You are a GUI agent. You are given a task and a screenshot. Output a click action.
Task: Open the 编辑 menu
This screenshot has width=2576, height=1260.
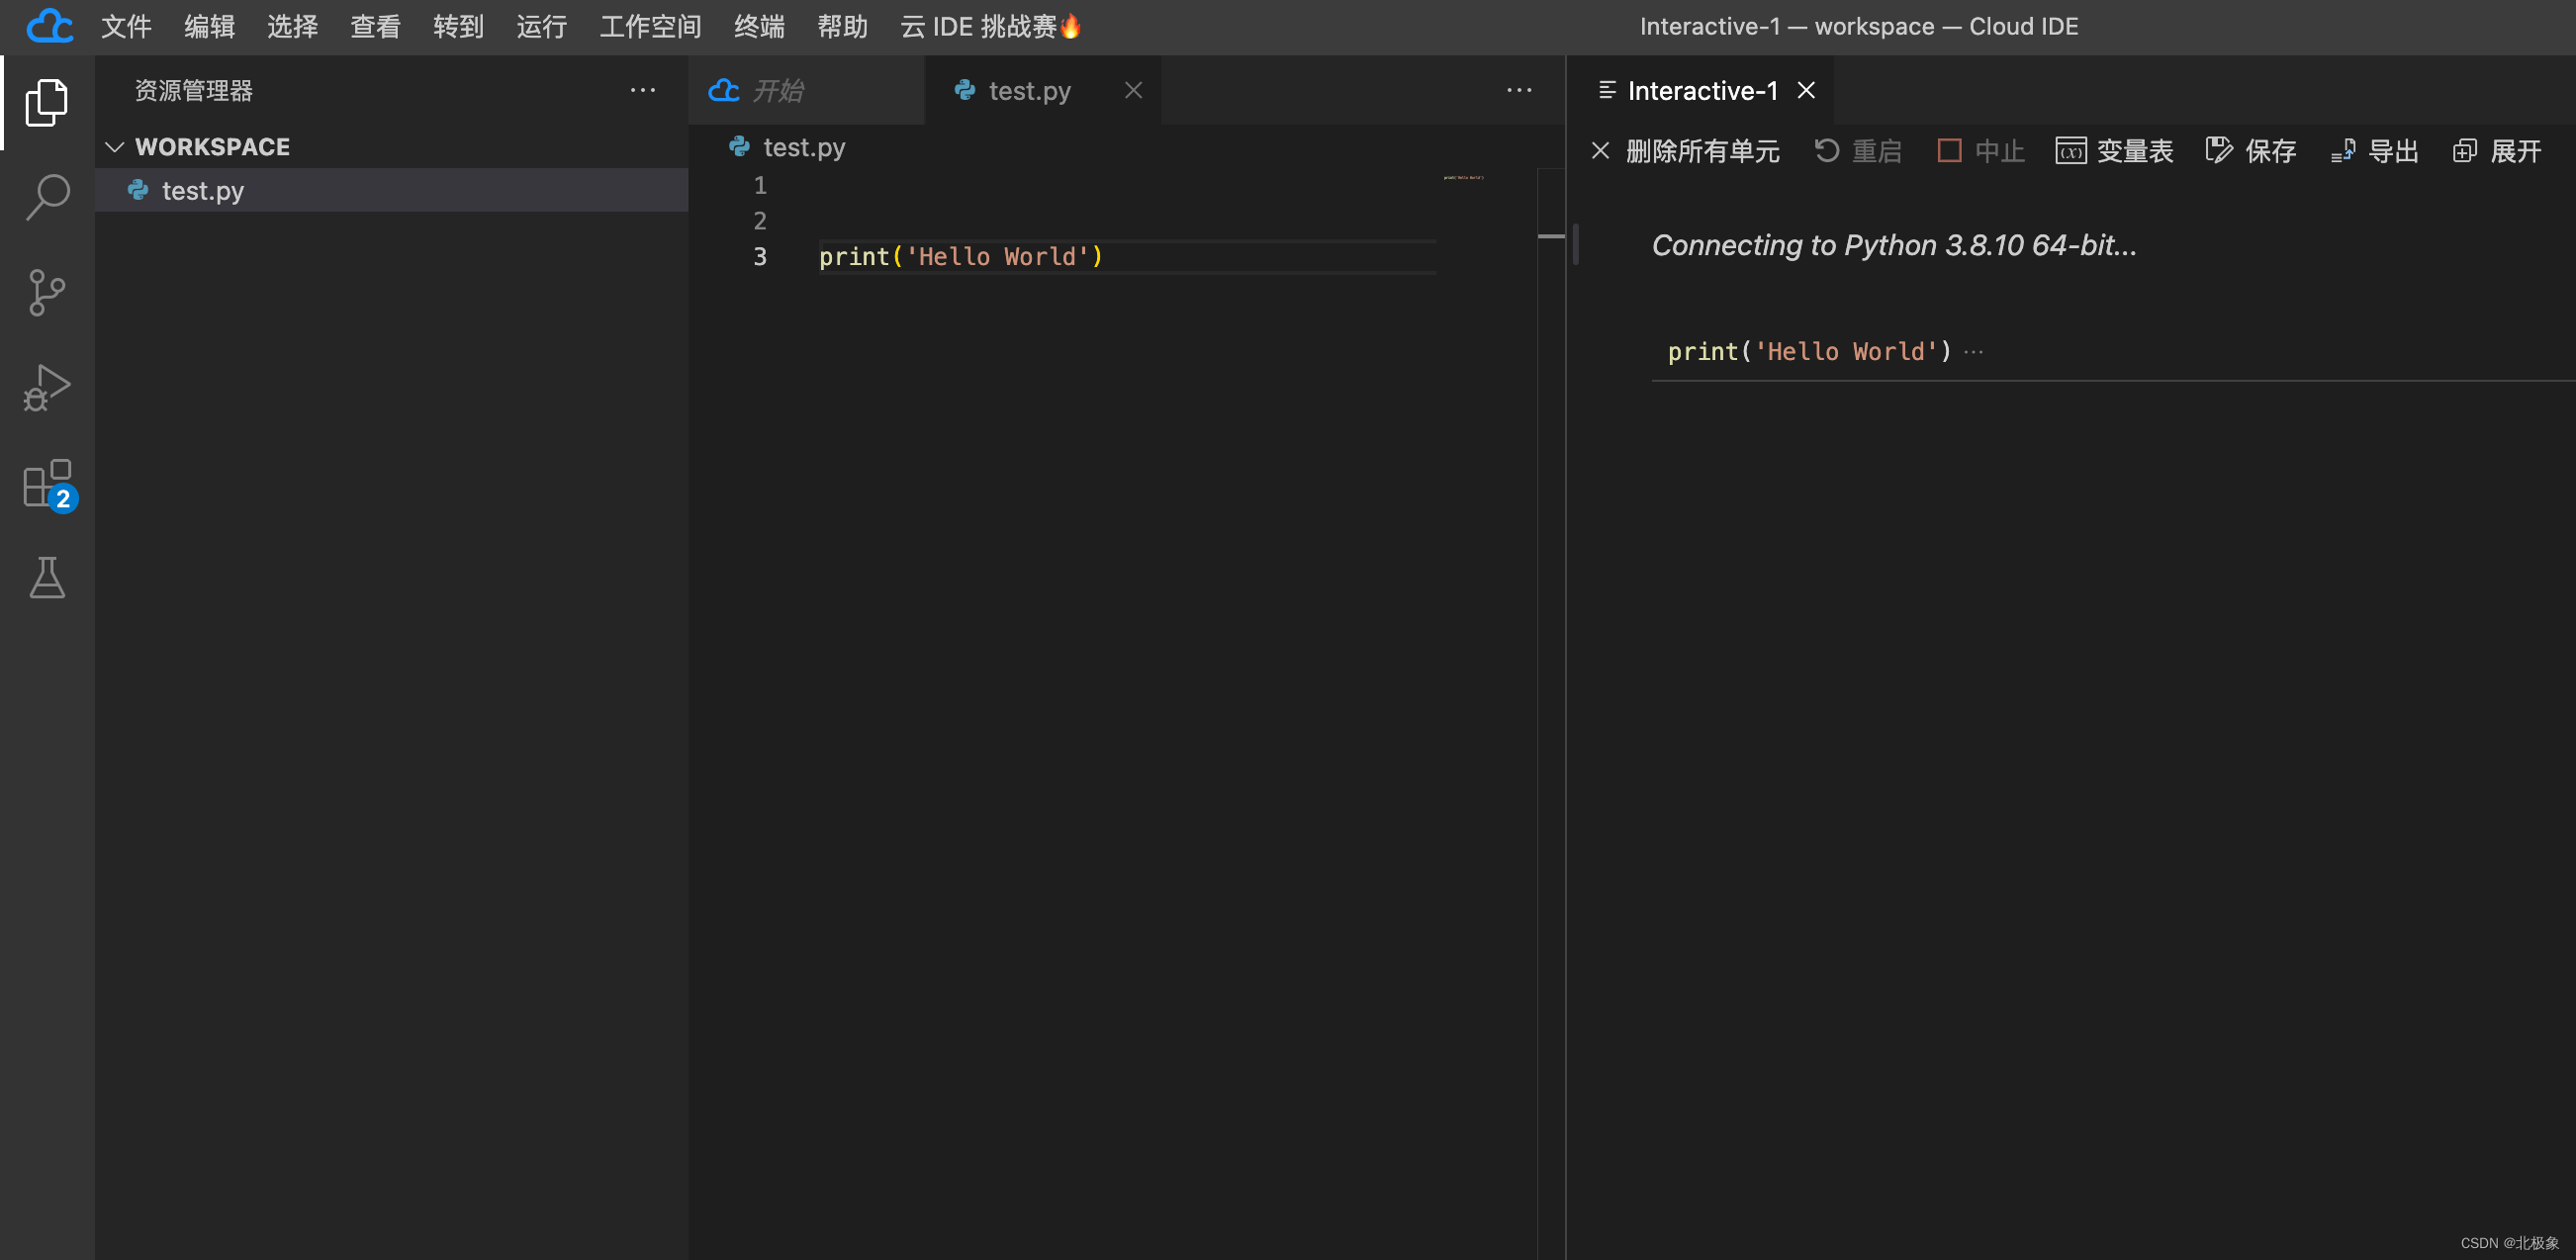pos(209,26)
